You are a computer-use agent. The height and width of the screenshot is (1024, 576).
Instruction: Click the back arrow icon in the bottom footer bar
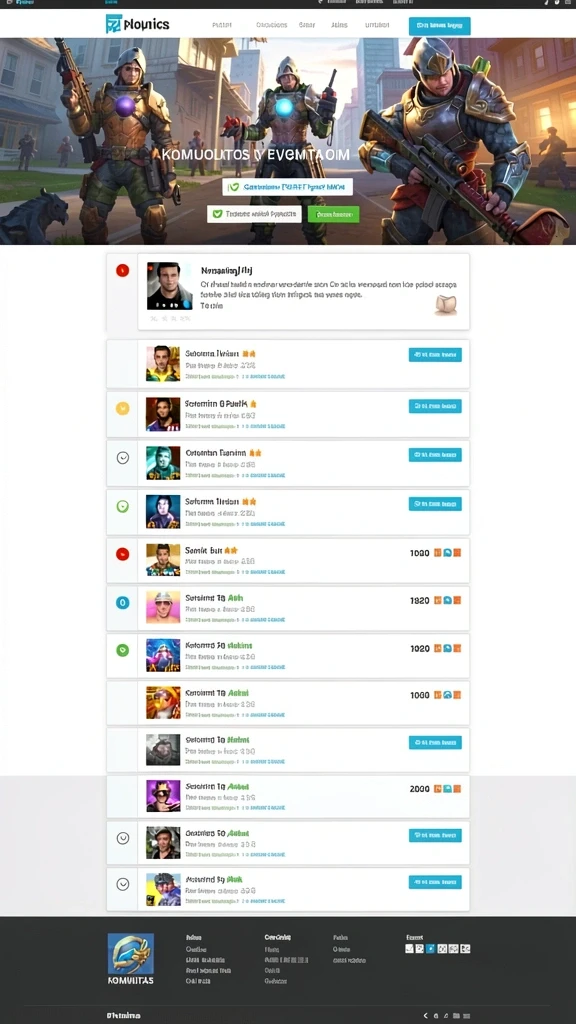point(426,1016)
